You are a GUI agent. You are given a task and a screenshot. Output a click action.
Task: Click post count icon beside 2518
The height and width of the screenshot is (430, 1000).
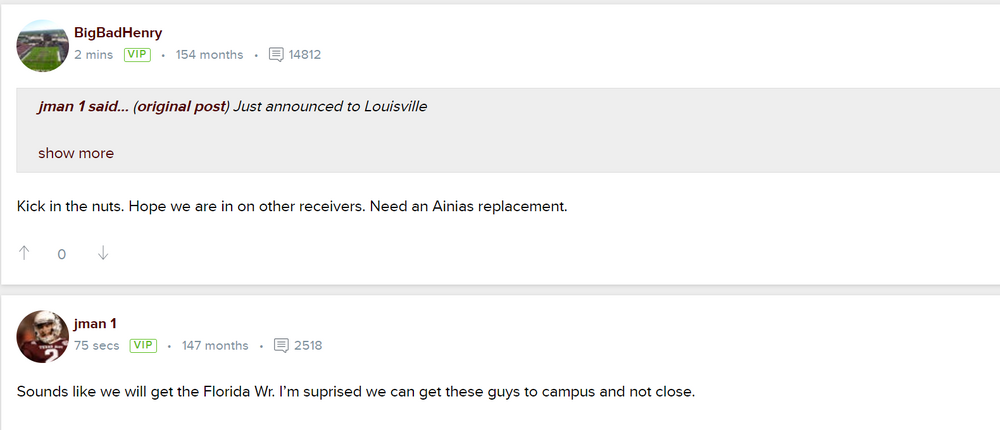point(282,346)
